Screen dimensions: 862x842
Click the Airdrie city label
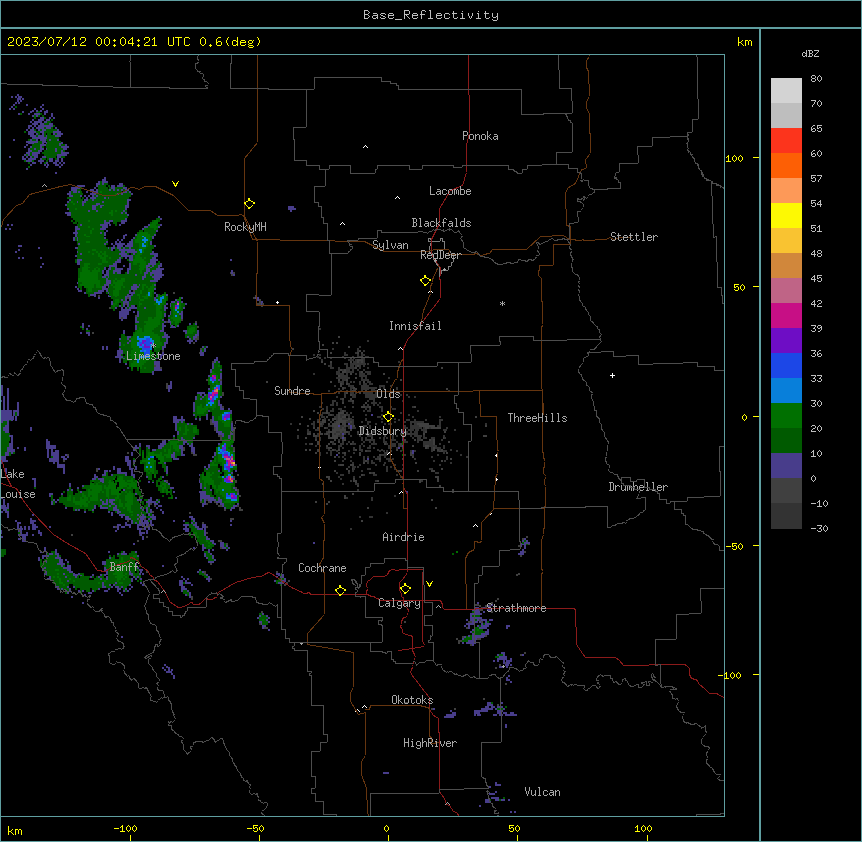(x=403, y=537)
